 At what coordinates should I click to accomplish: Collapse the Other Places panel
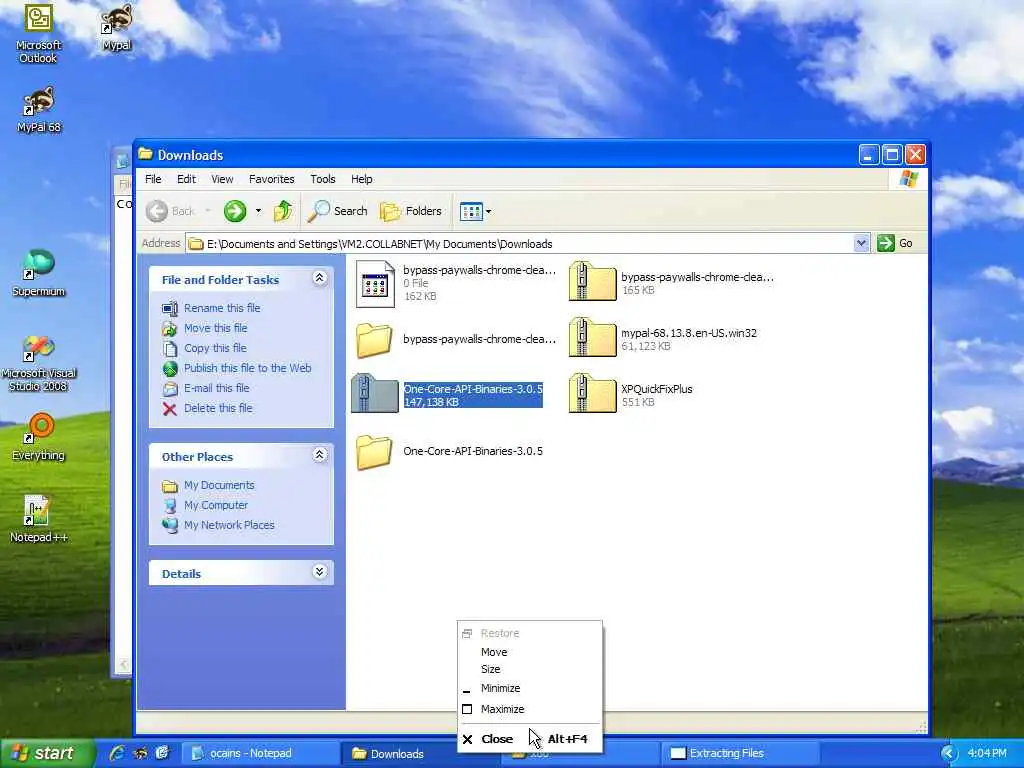pyautogui.click(x=319, y=455)
